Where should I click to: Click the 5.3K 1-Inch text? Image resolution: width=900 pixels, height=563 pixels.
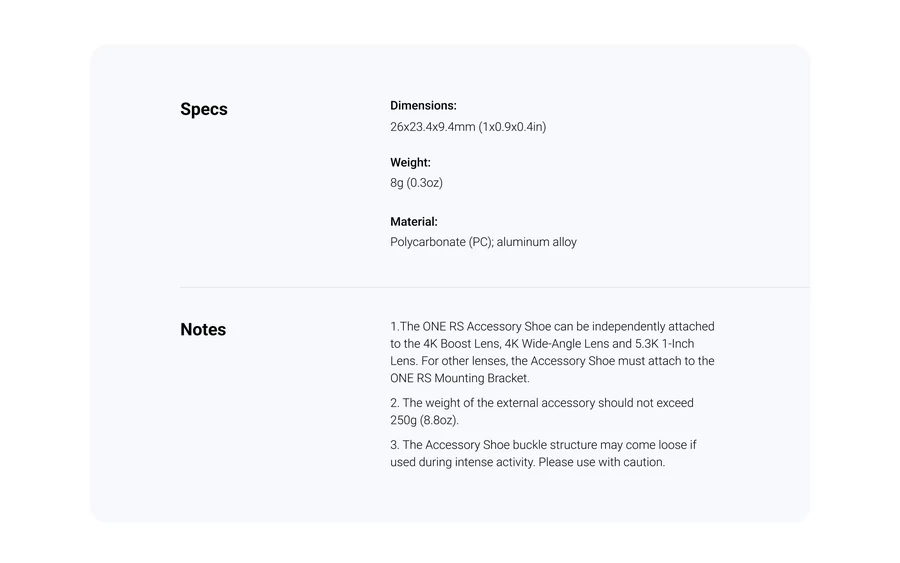pos(665,344)
